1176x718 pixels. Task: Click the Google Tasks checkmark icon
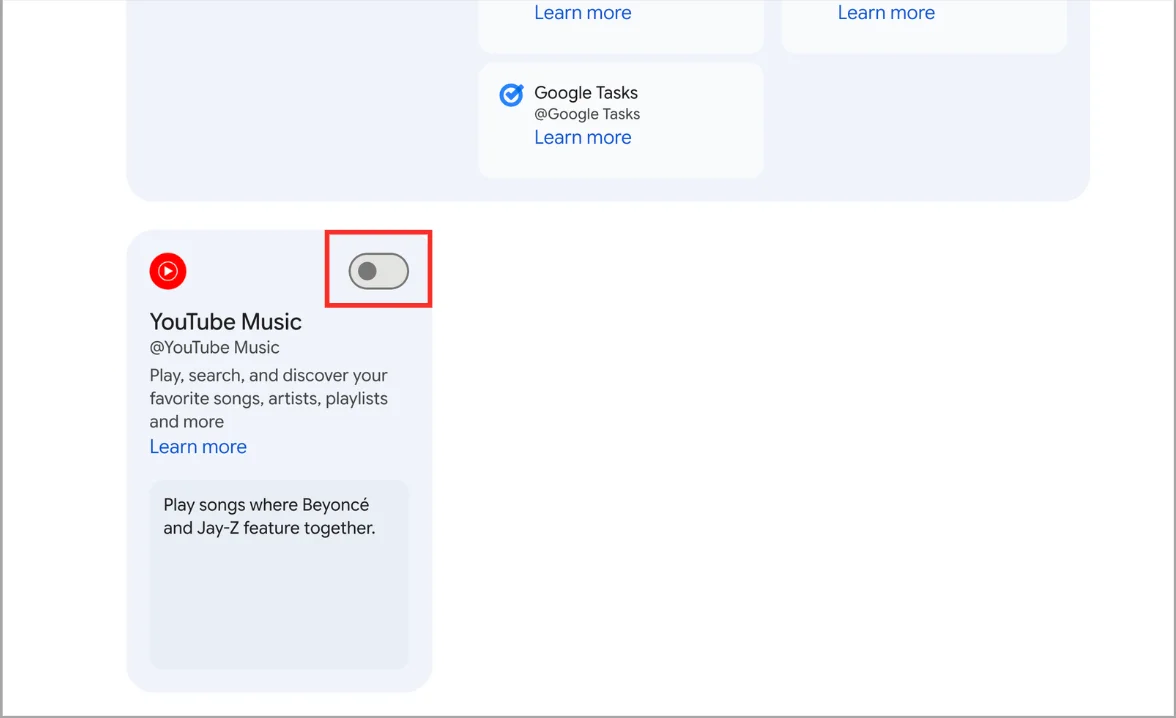[512, 95]
